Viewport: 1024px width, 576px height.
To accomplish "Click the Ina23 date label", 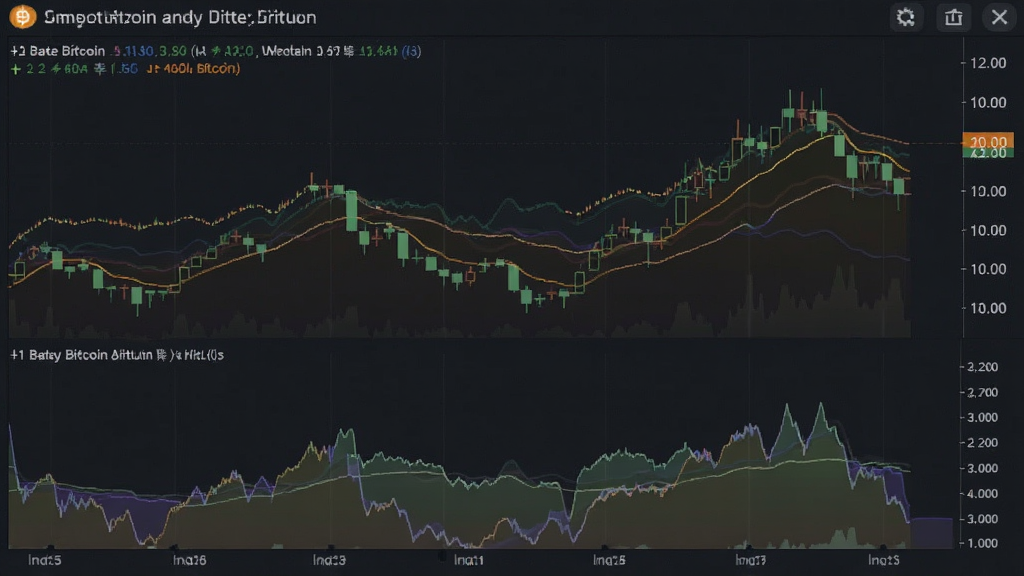I will click(329, 560).
